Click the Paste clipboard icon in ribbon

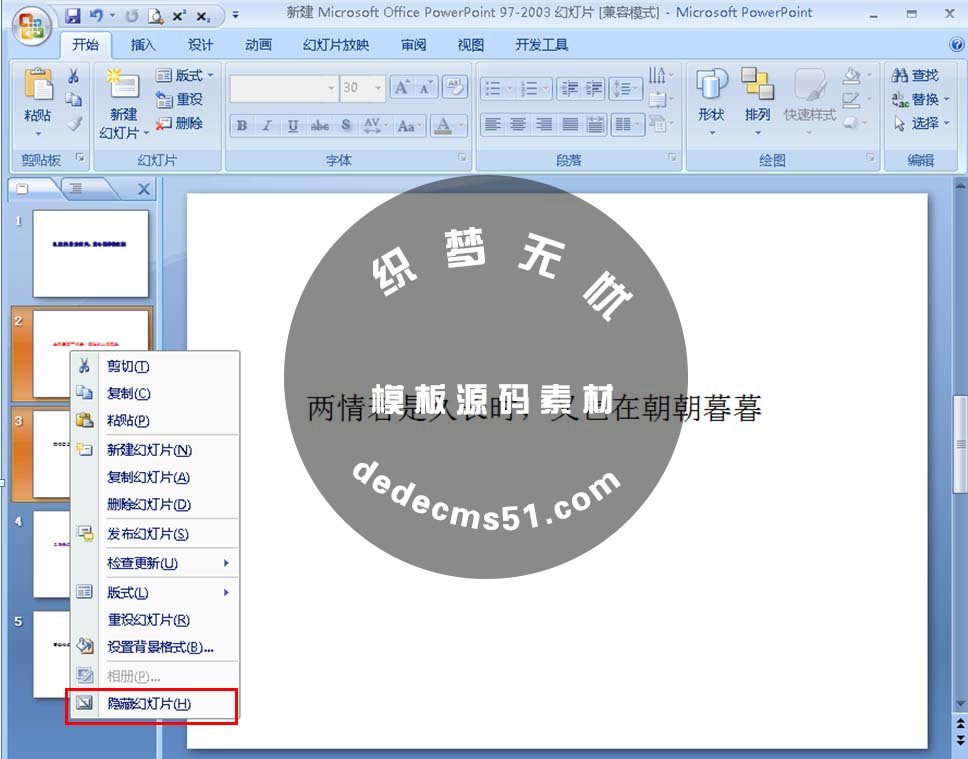click(x=38, y=86)
